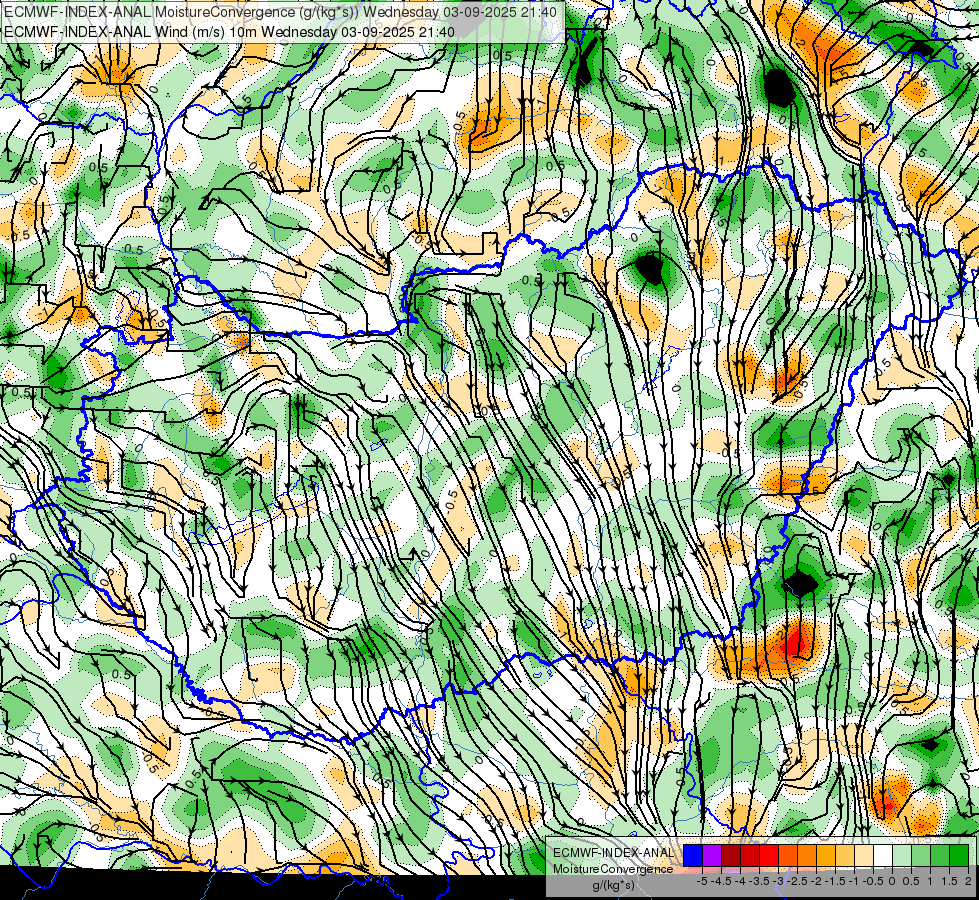
Task: Select the light green swatch between ticks 0.5 and 1
Action: [921, 855]
